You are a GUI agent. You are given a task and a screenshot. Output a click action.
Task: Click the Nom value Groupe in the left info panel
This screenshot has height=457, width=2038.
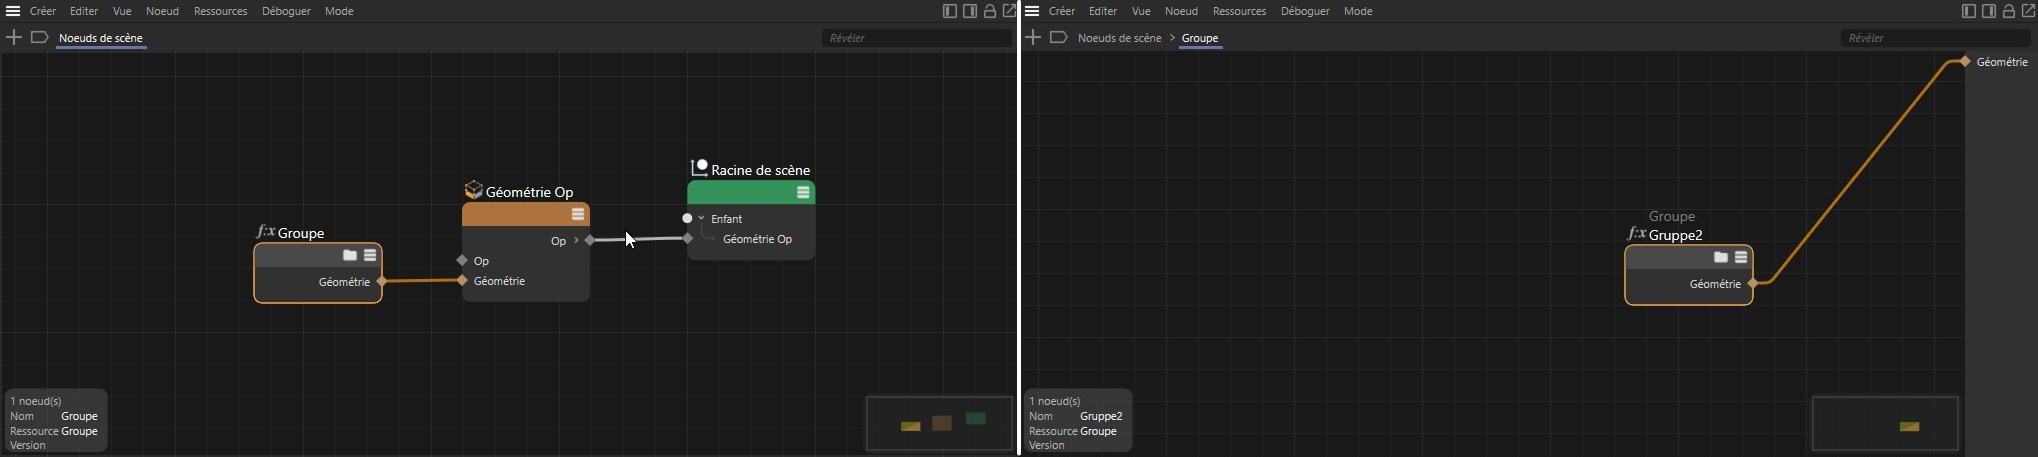(x=79, y=416)
